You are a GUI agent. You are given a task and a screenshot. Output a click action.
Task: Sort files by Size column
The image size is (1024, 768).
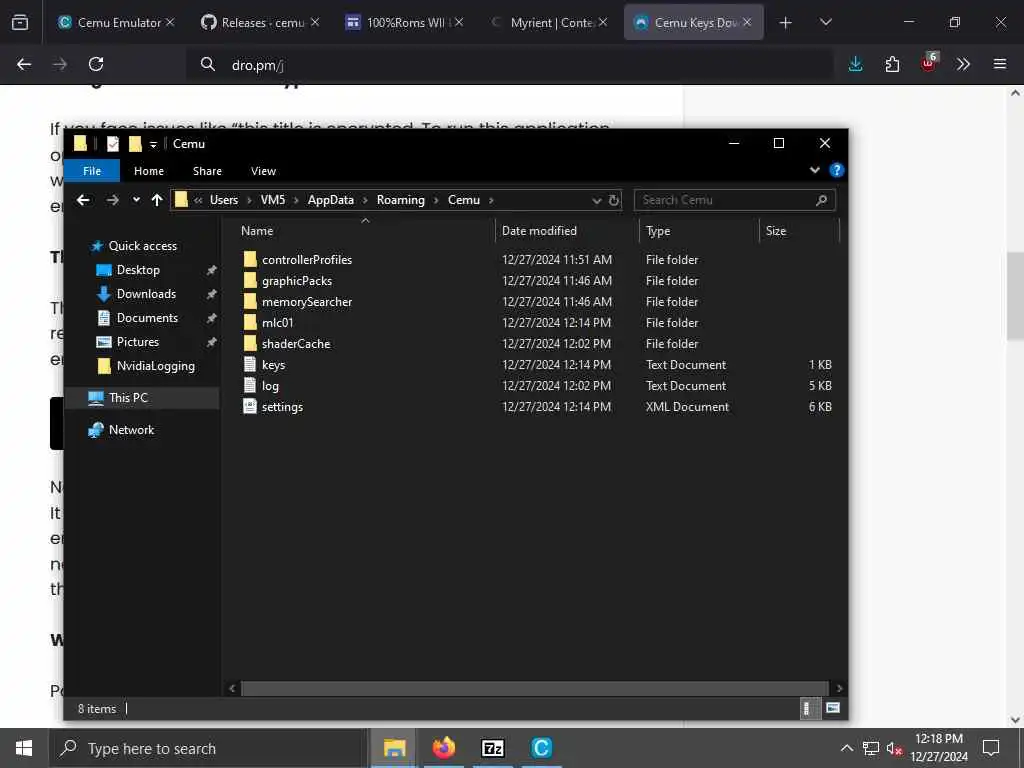pyautogui.click(x=776, y=231)
